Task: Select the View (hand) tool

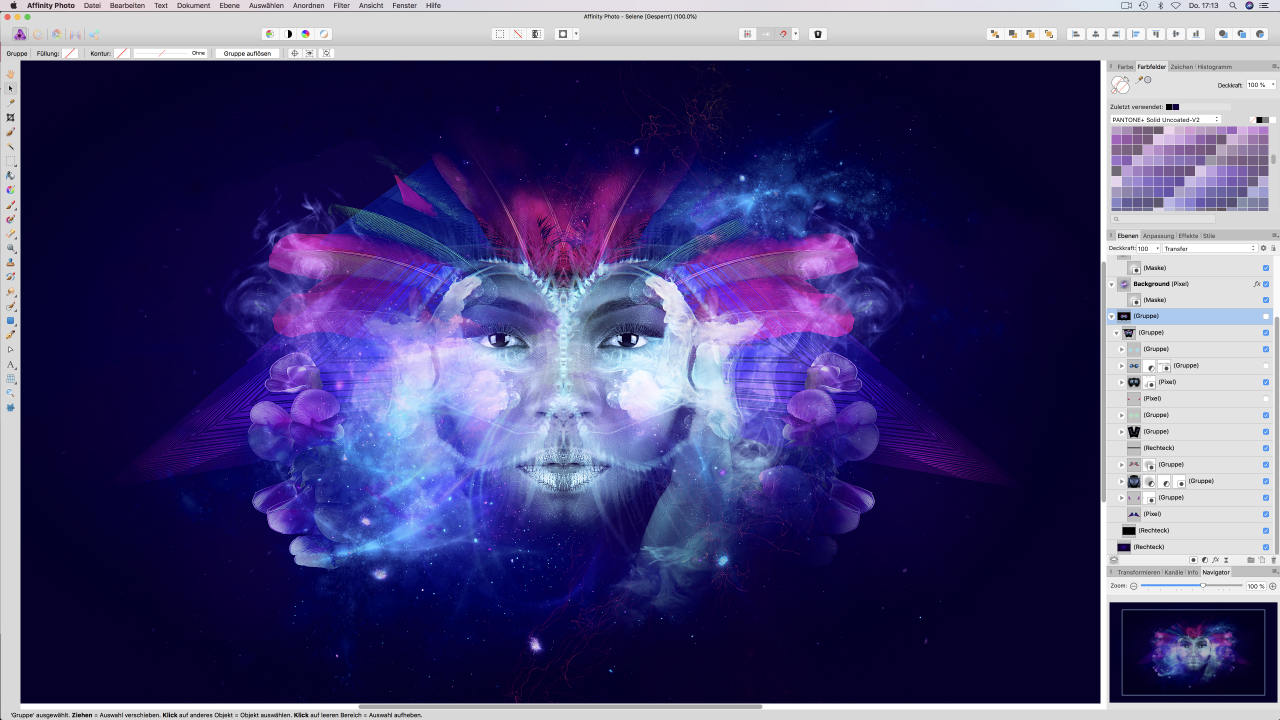Action: click(x=11, y=74)
